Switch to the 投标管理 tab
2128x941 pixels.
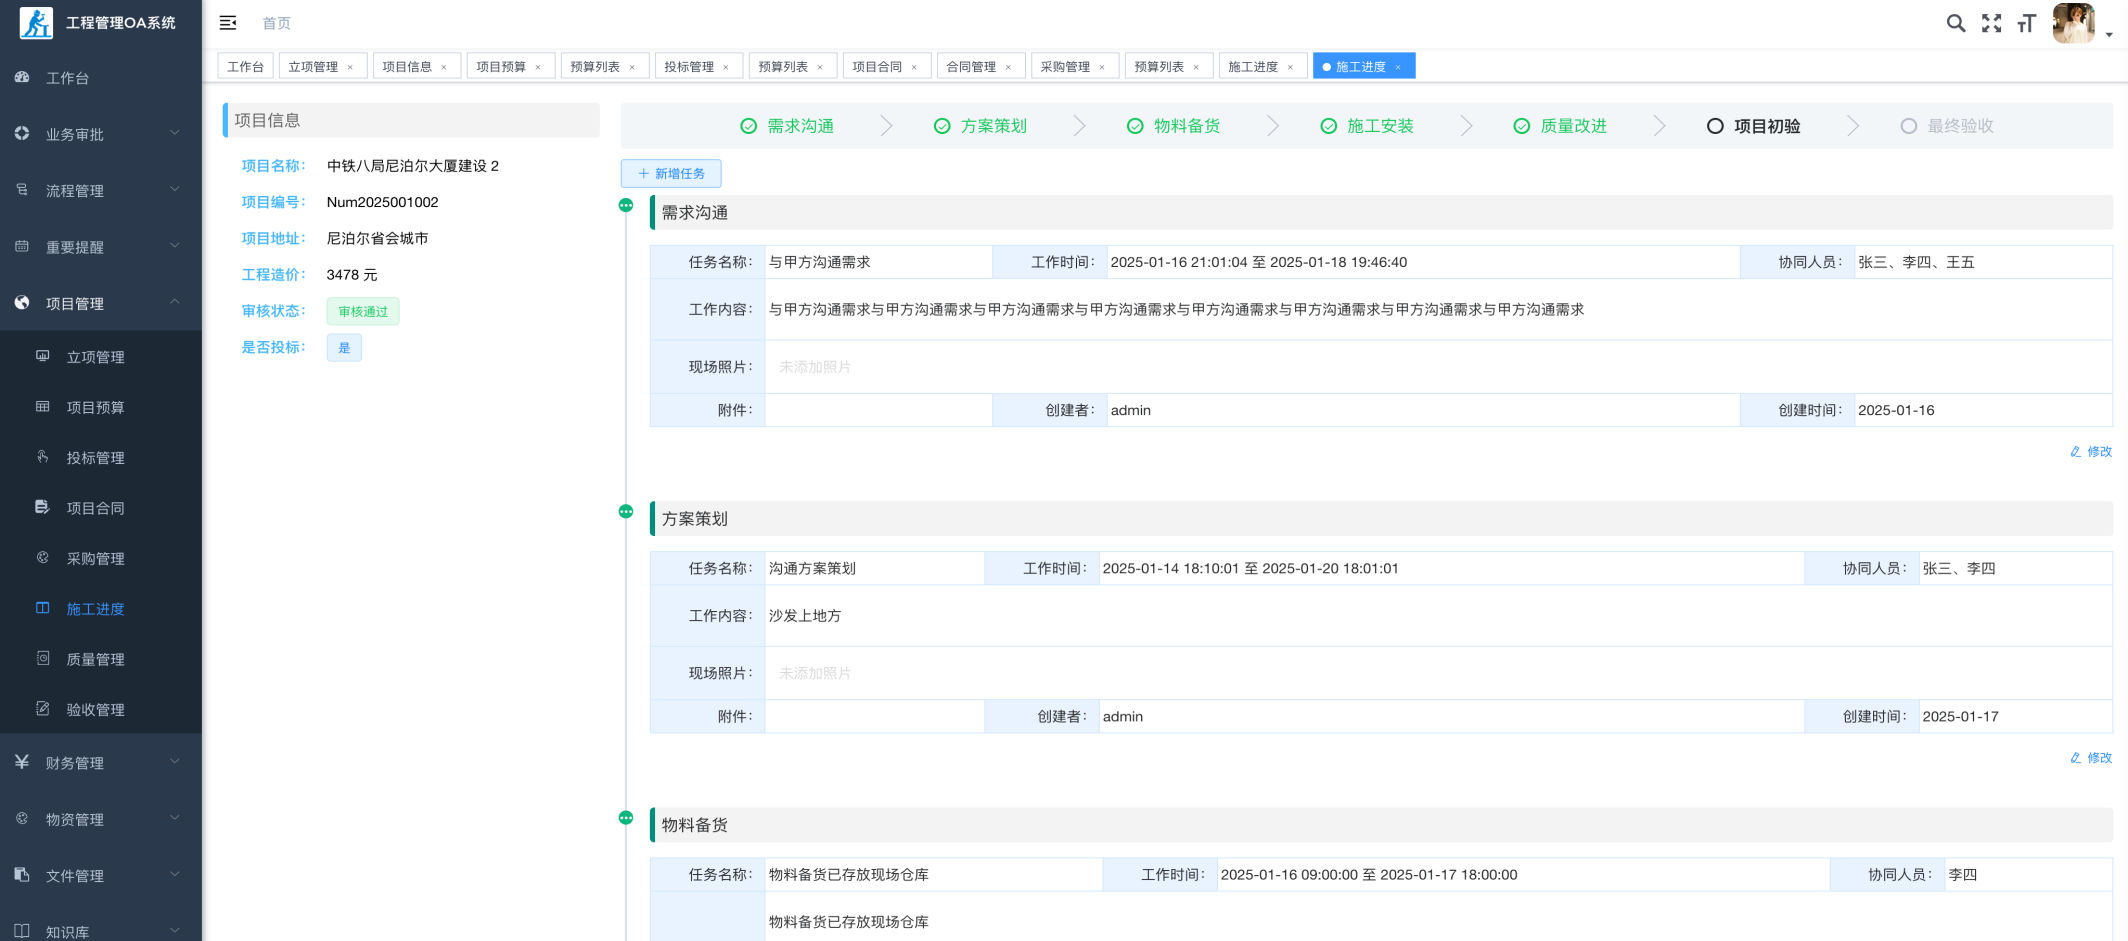tap(688, 67)
